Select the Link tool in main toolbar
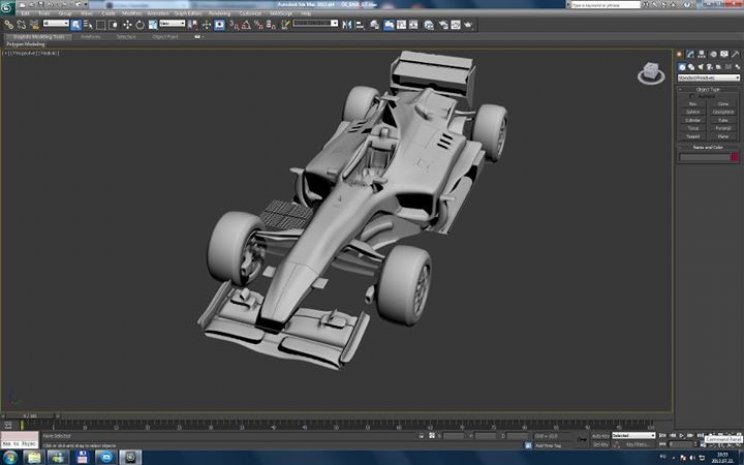This screenshot has width=744, height=465. [9, 25]
